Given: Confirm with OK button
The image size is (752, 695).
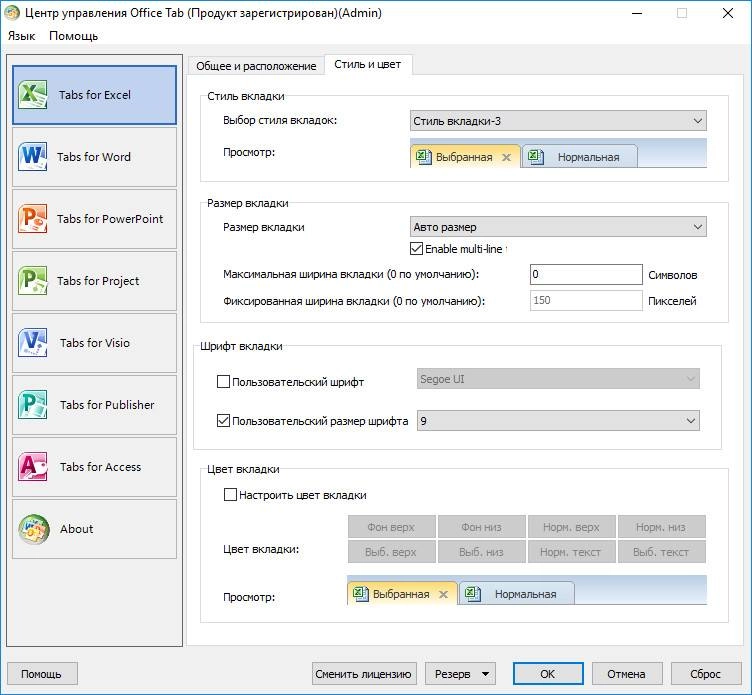Looking at the screenshot, I should 548,674.
